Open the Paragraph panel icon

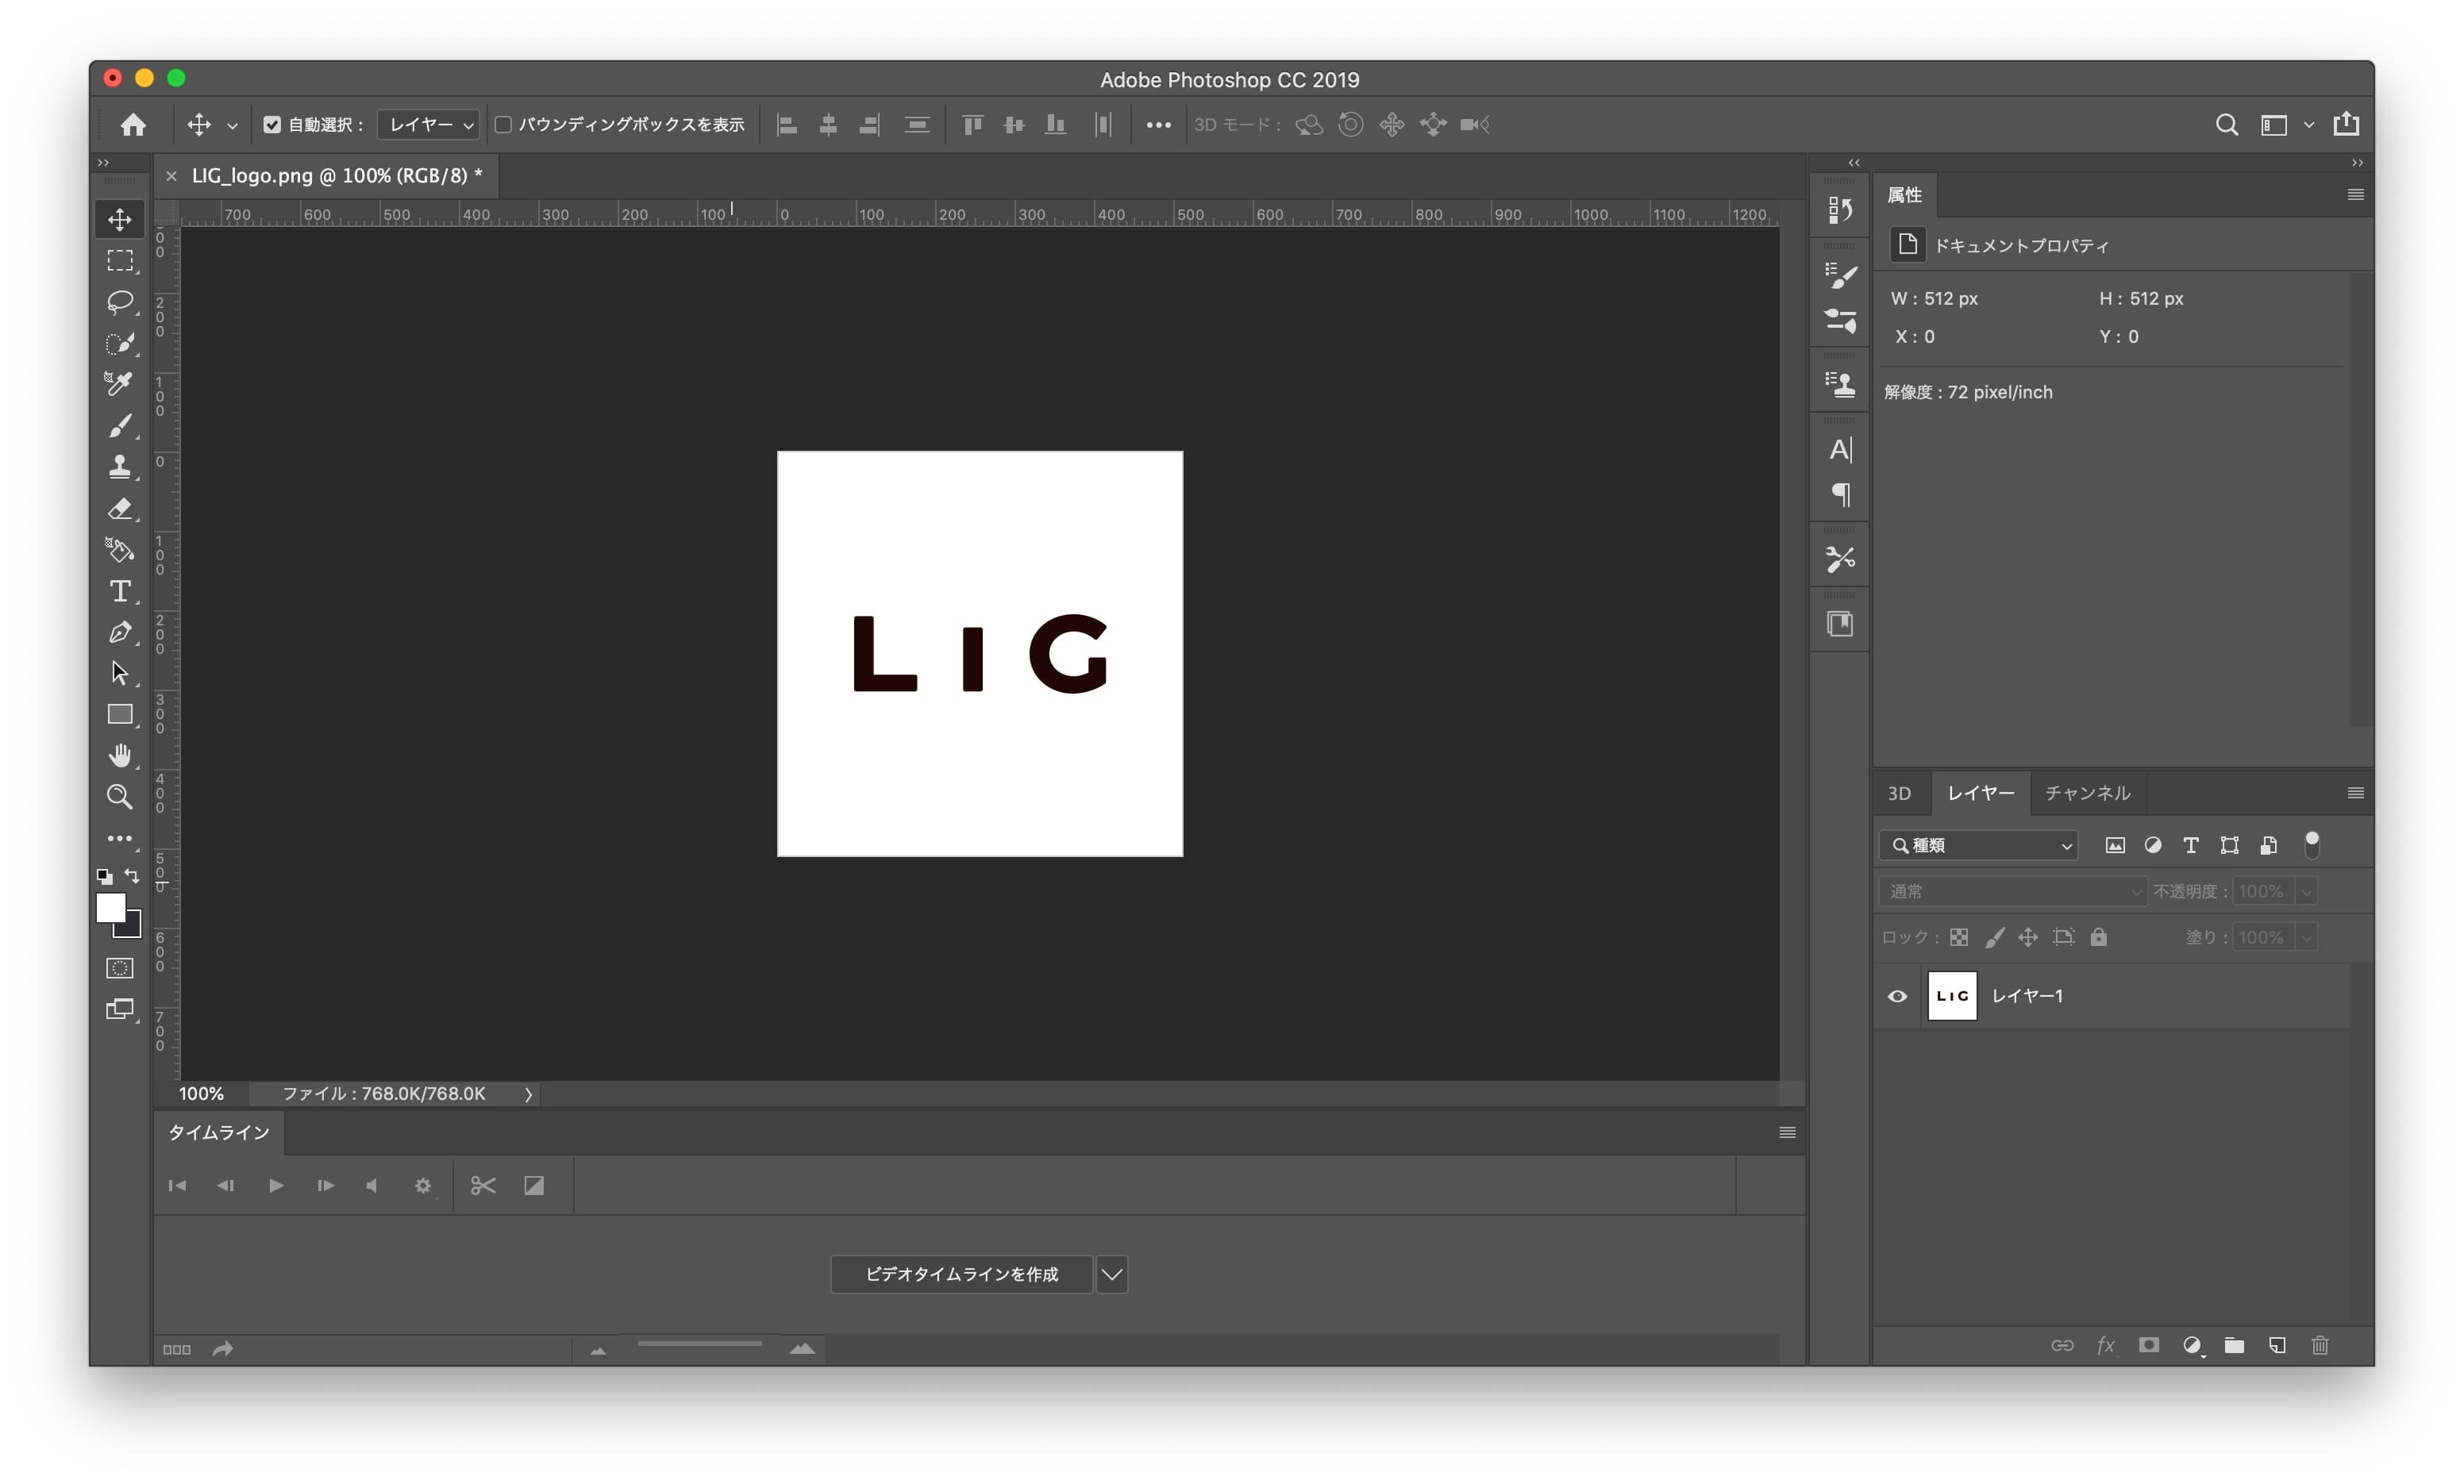(x=1840, y=495)
